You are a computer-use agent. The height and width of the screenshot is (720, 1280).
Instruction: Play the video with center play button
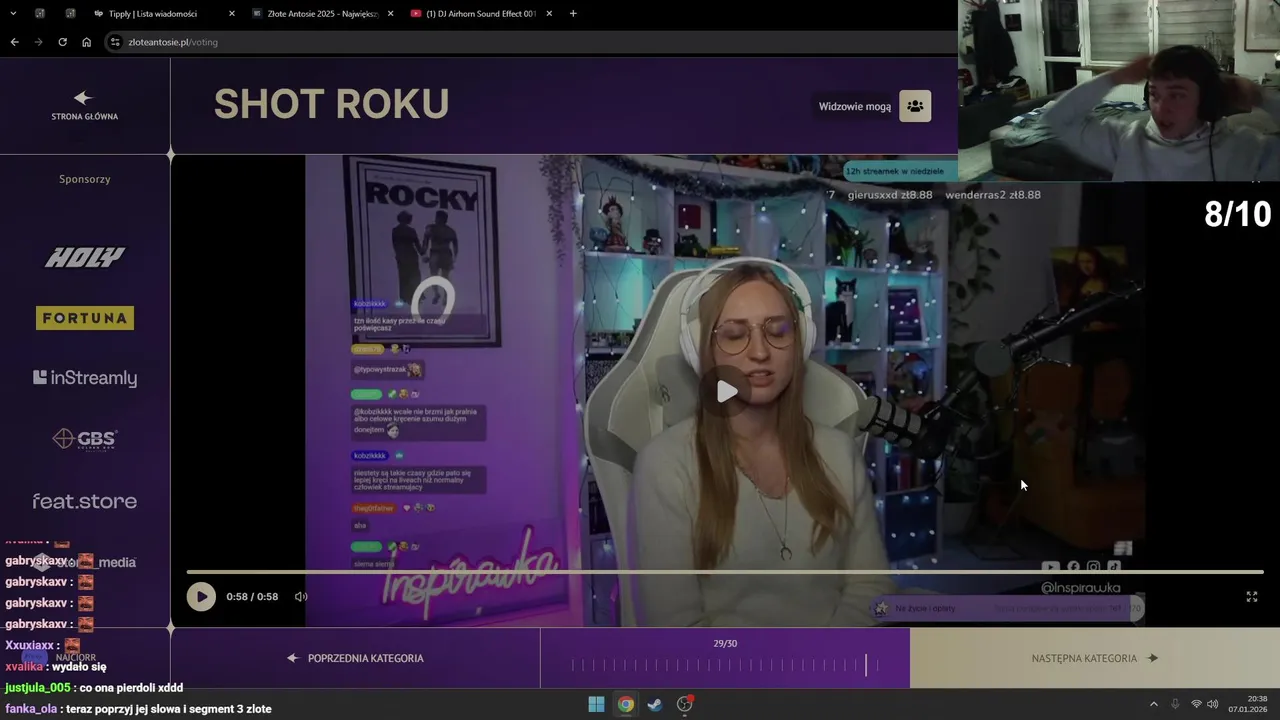[x=727, y=391]
